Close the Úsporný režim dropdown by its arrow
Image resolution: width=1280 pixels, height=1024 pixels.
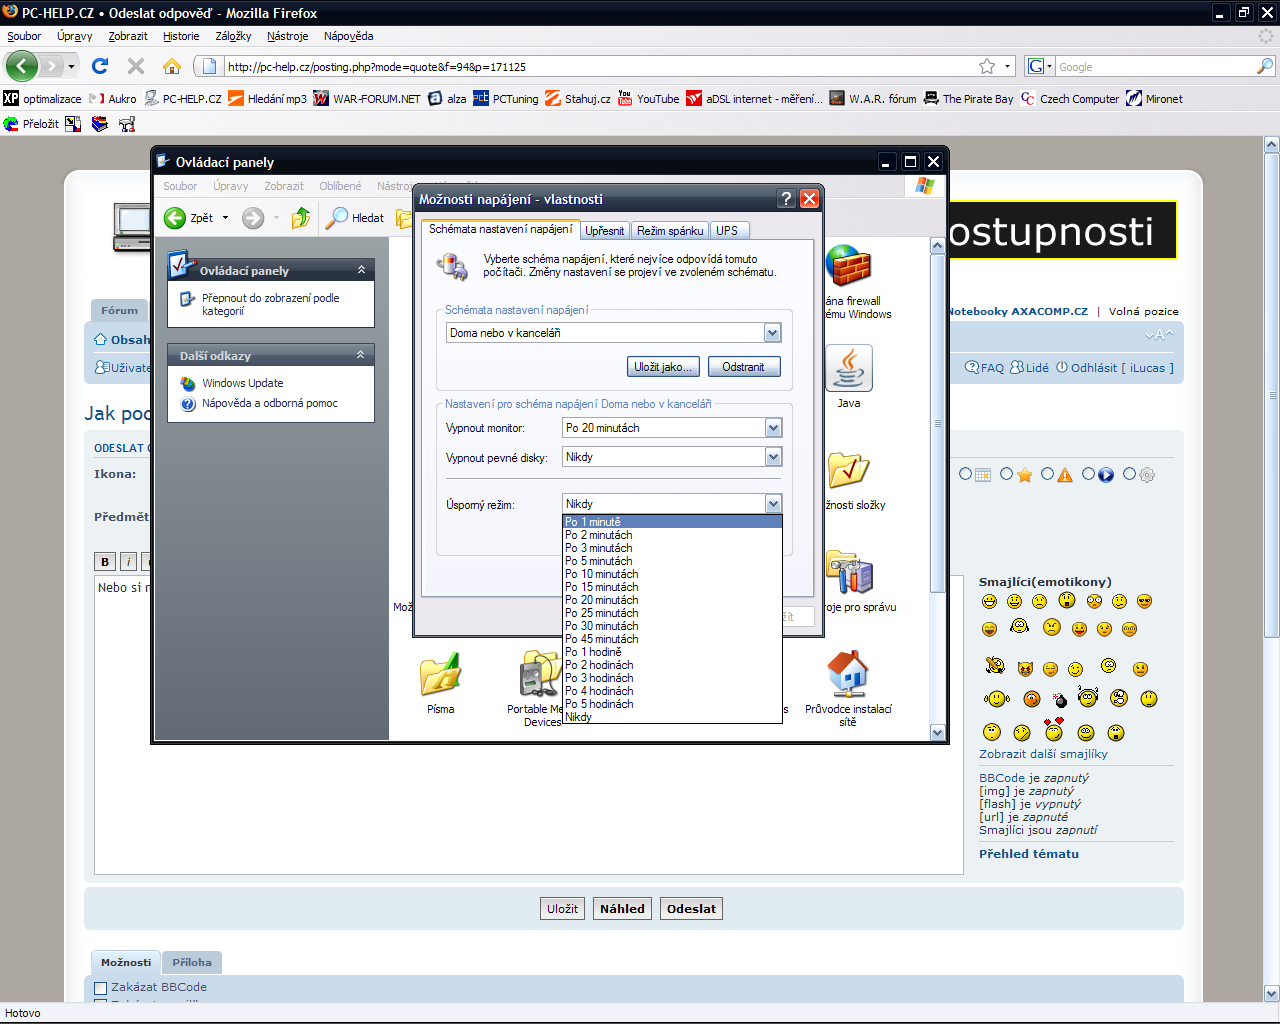tap(772, 504)
